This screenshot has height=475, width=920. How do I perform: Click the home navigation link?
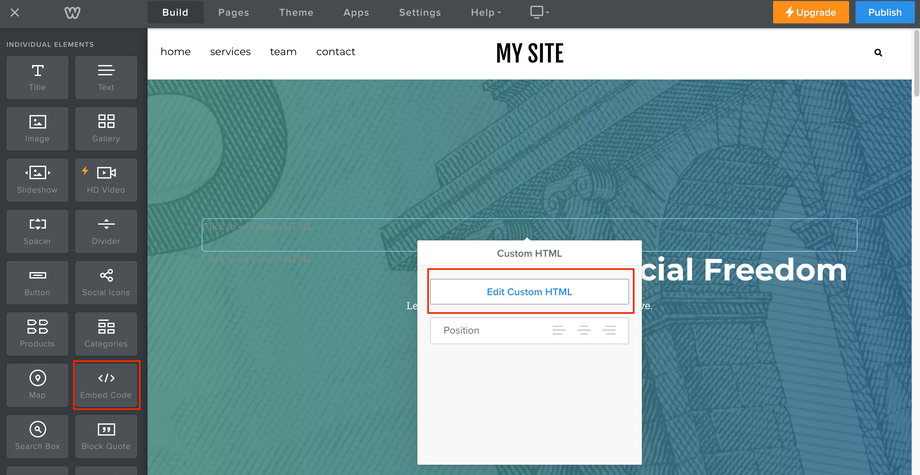point(175,52)
